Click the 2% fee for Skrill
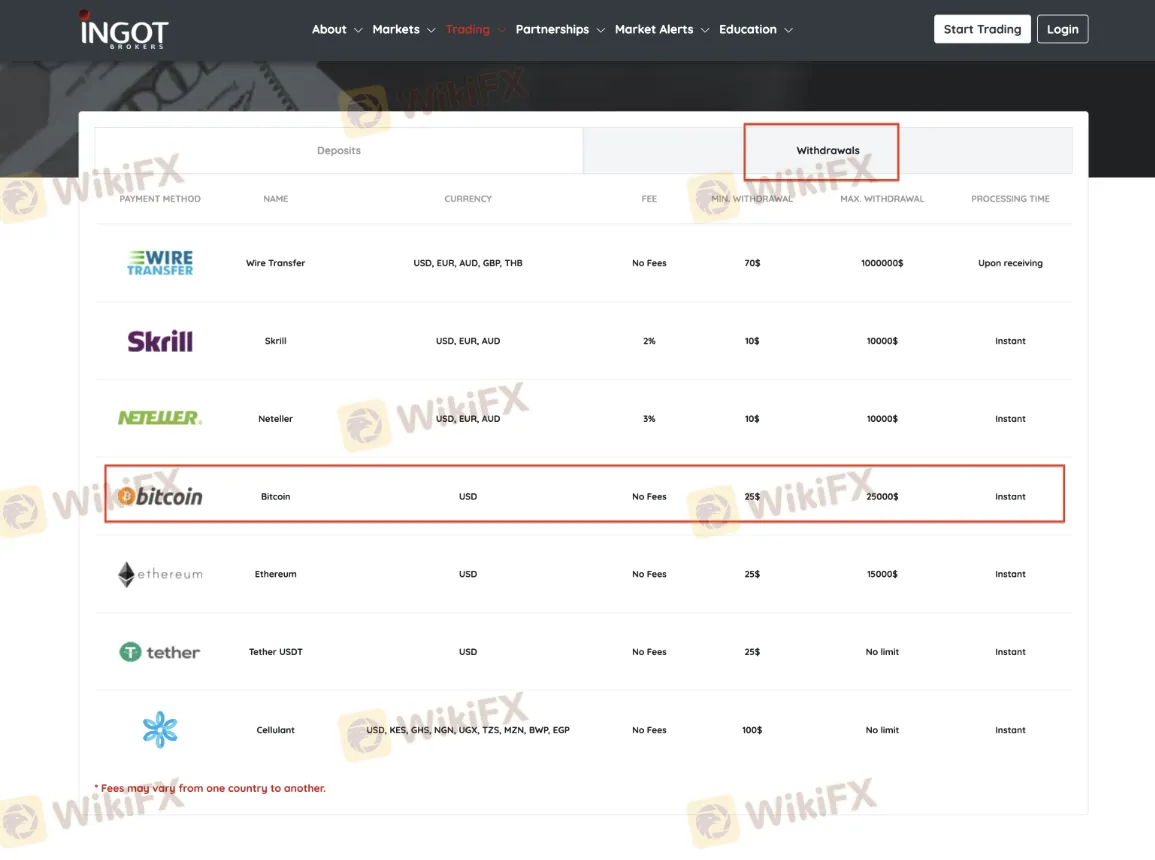Viewport: 1155px width, 860px height. point(649,341)
